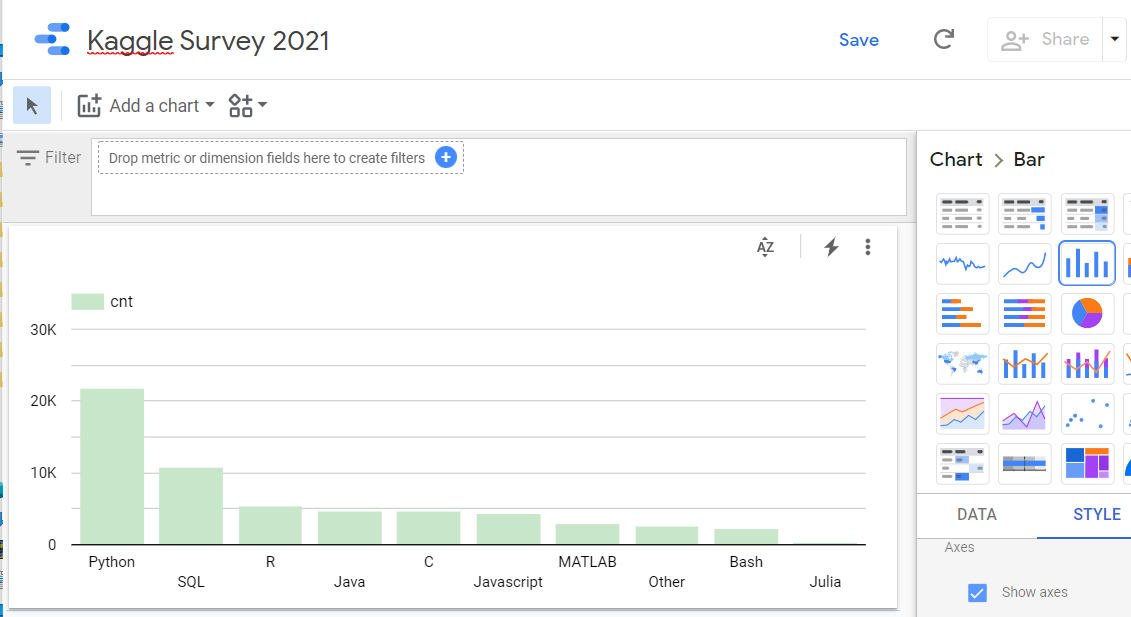Viewport: 1131px width, 617px height.
Task: Pick the table with heatmap chart type
Action: coord(1087,214)
